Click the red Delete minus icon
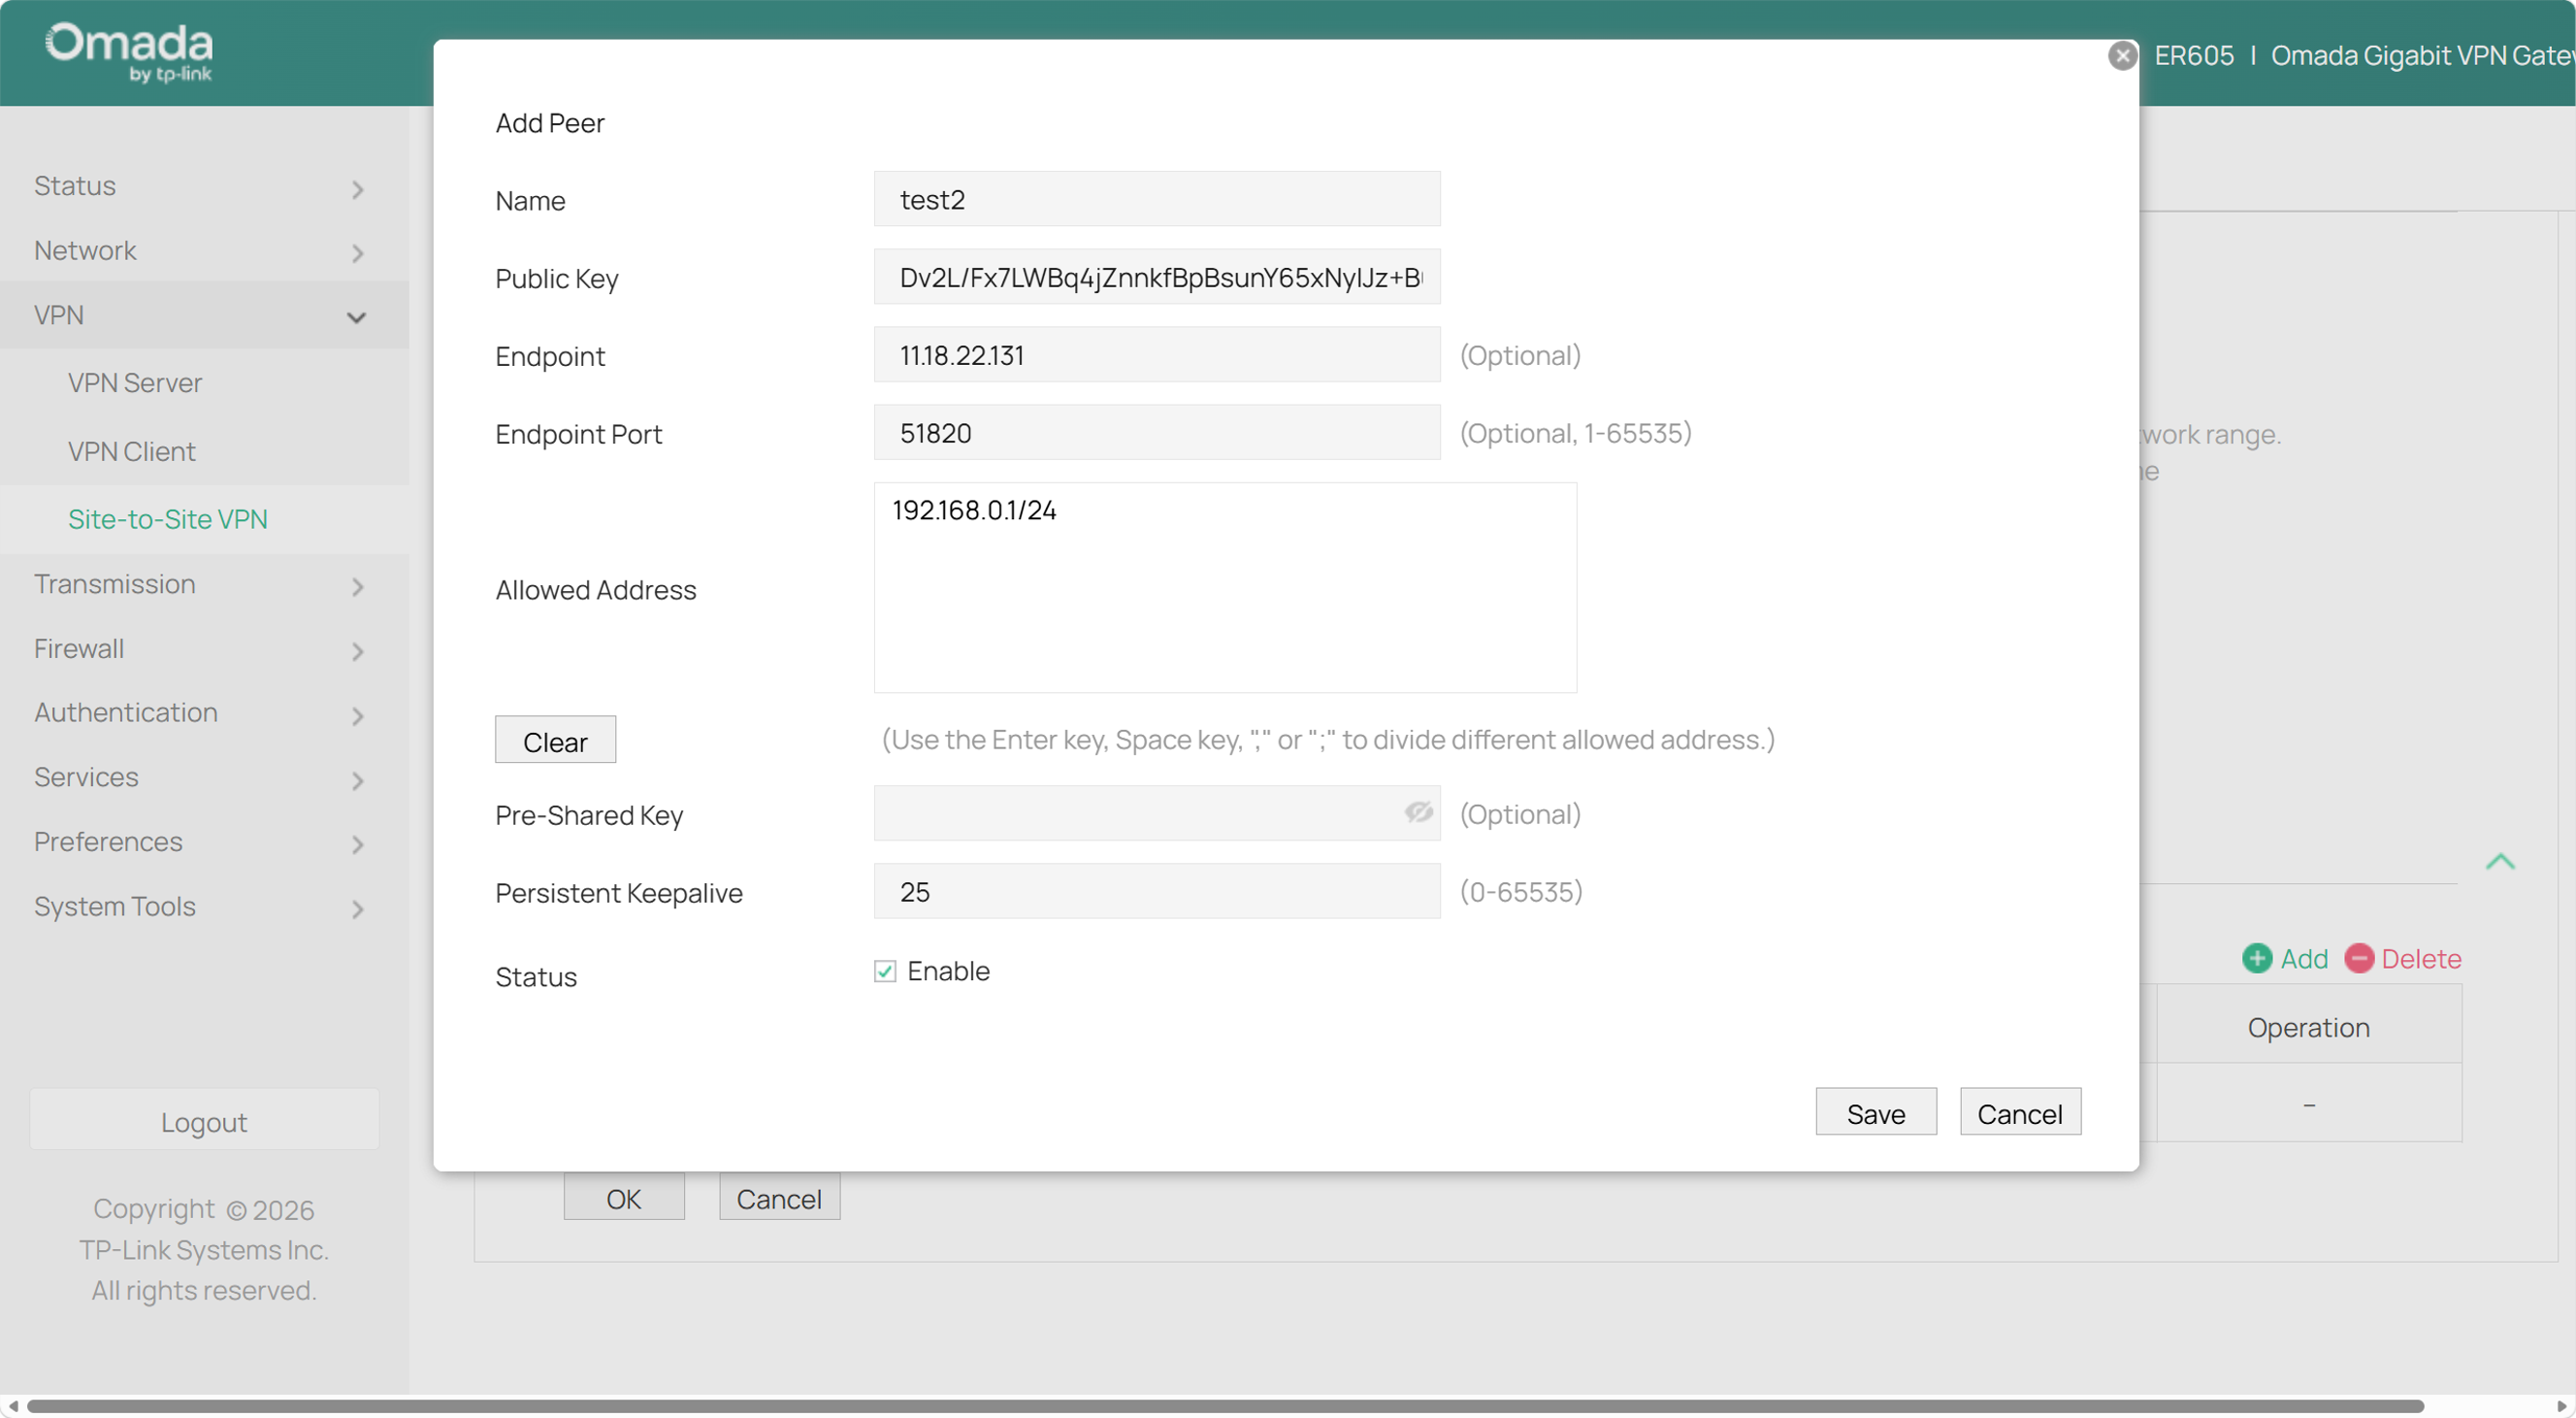Image resolution: width=2576 pixels, height=1418 pixels. pos(2358,958)
